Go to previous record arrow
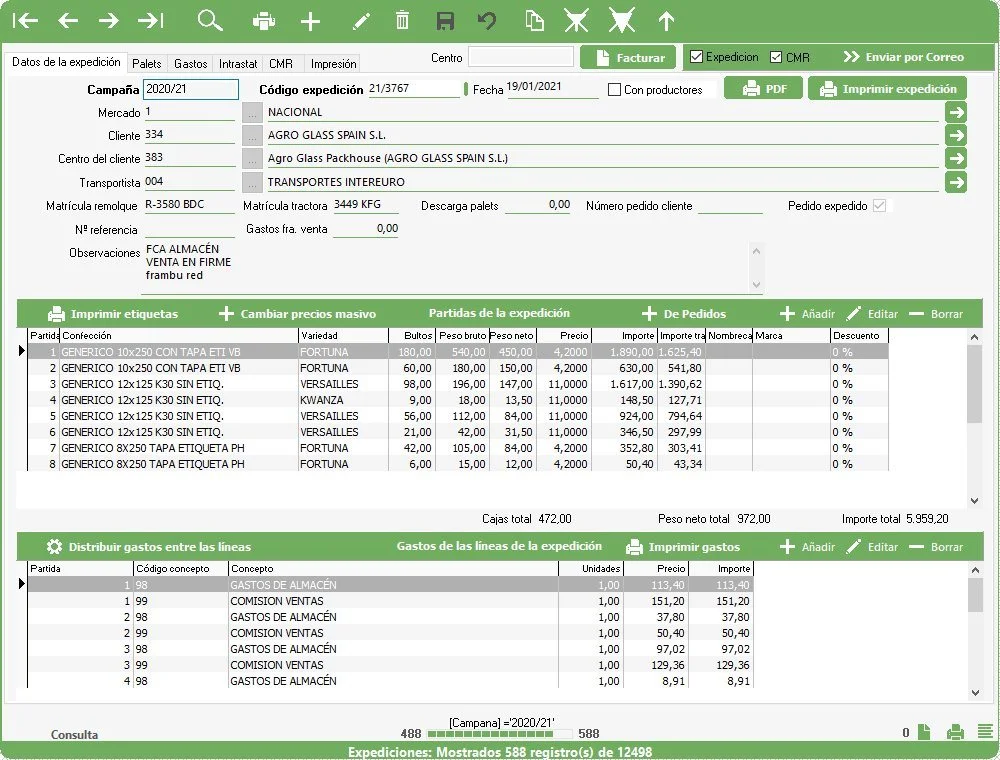 pyautogui.click(x=68, y=21)
